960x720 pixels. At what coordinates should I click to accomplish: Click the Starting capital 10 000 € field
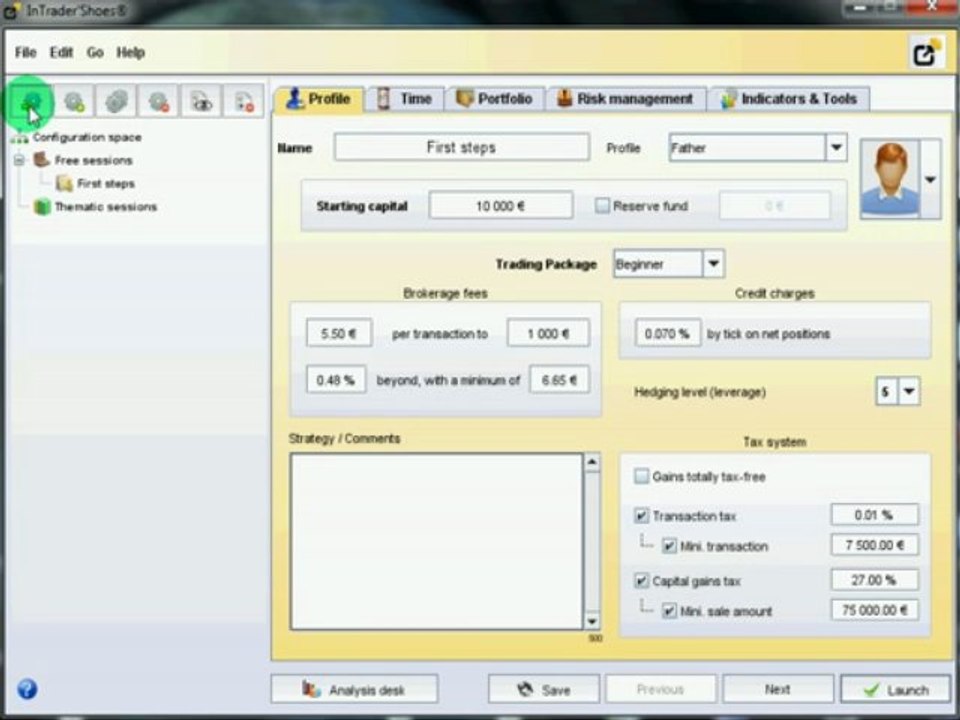click(x=501, y=206)
